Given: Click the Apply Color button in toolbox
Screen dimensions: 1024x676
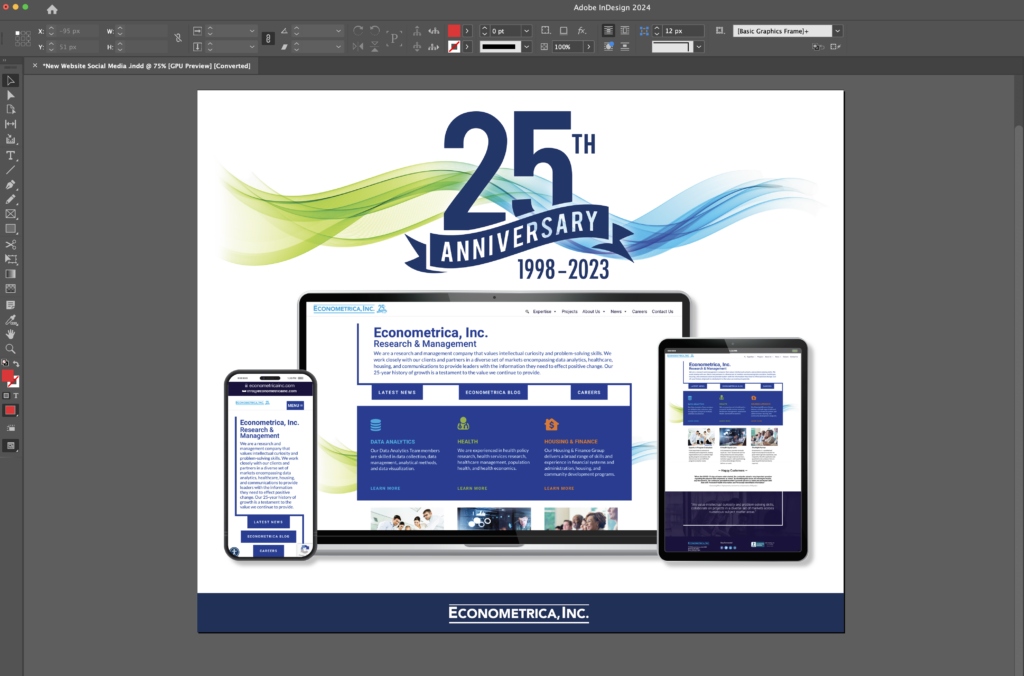Looking at the screenshot, I should [x=10, y=411].
